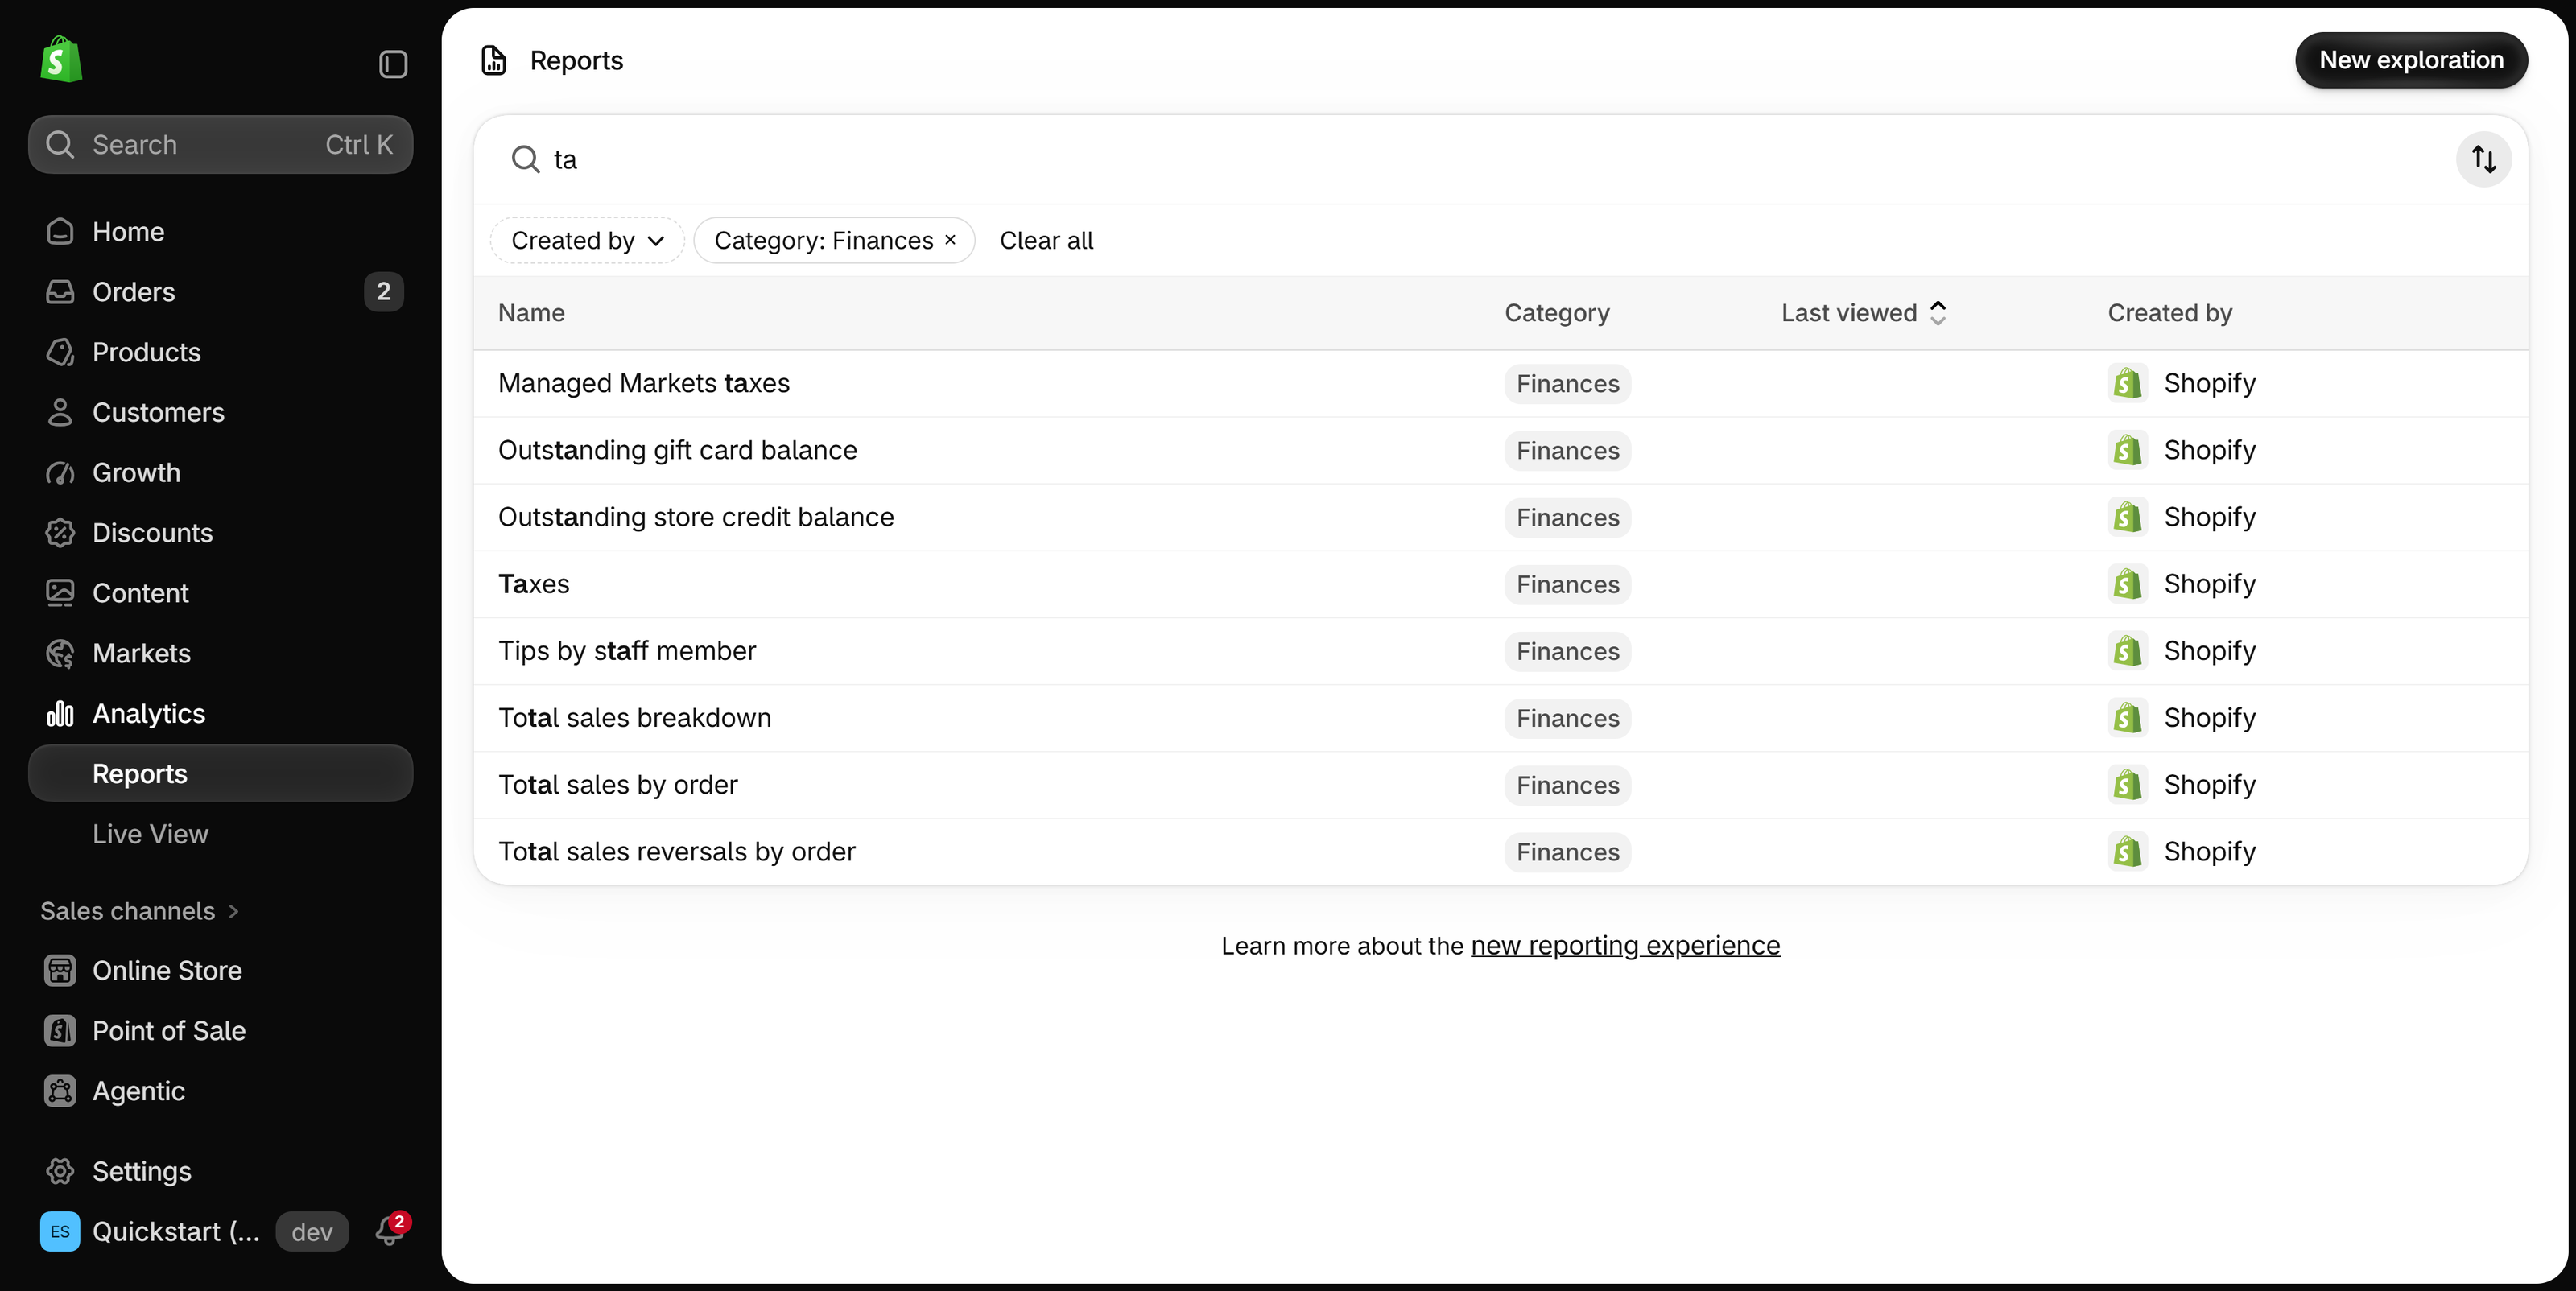Viewport: 2576px width, 1291px height.
Task: Go to Orders in the sidebar
Action: [220, 292]
